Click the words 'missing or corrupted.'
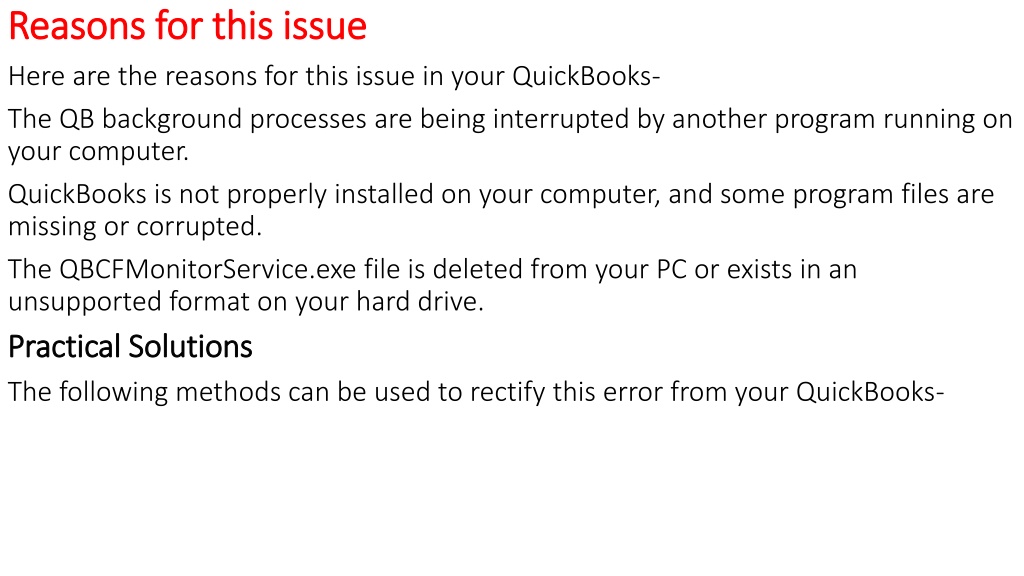Viewport: 1024px width, 576px height. coord(135,227)
